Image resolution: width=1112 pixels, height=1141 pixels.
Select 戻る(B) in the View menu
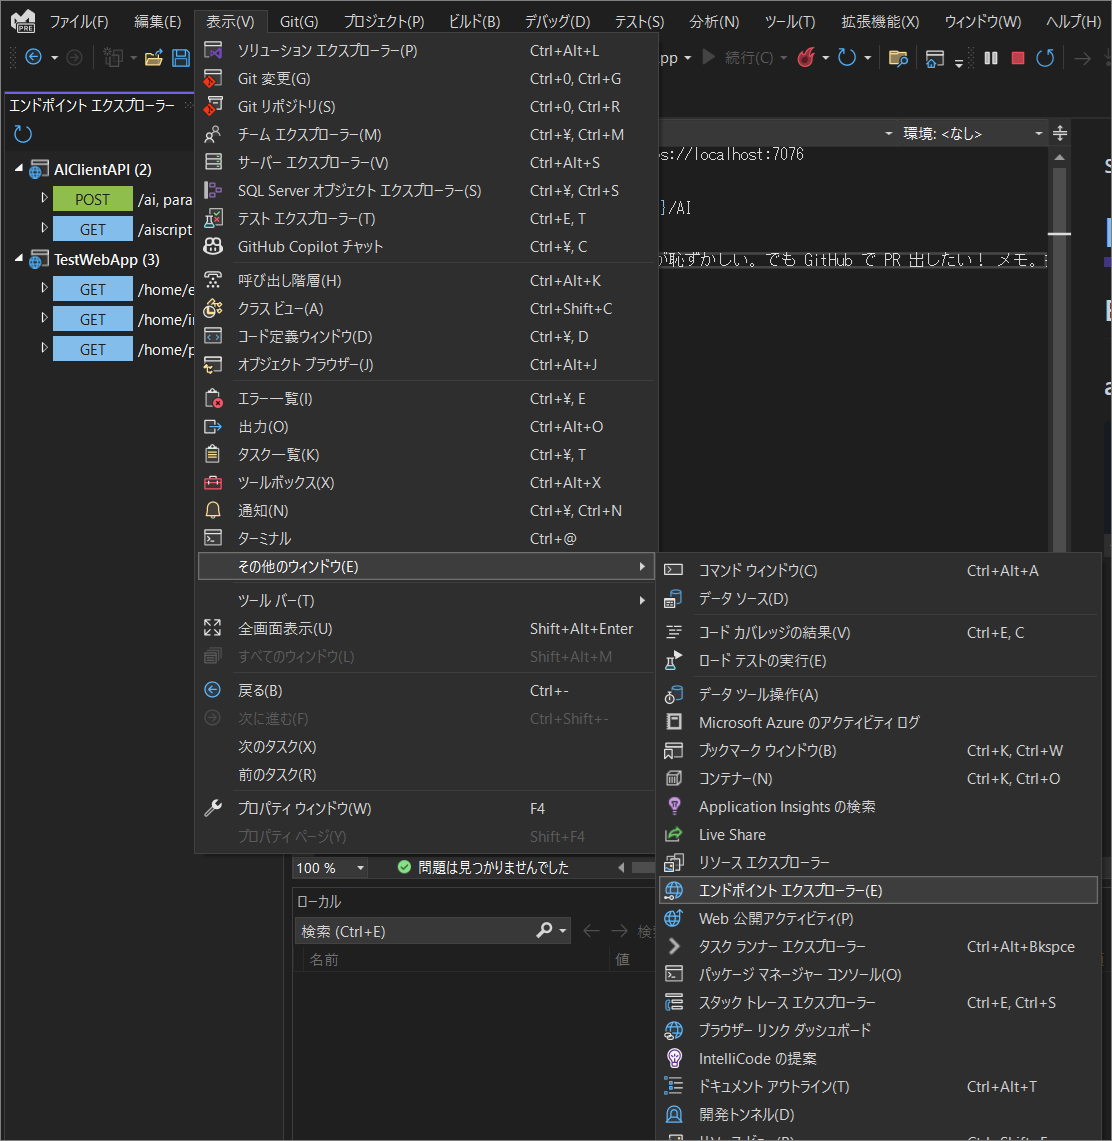click(426, 691)
